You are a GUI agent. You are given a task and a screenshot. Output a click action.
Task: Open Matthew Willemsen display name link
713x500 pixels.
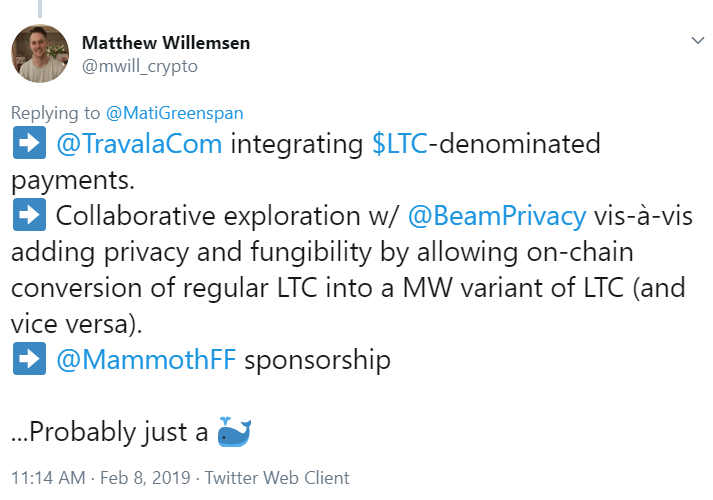[168, 44]
